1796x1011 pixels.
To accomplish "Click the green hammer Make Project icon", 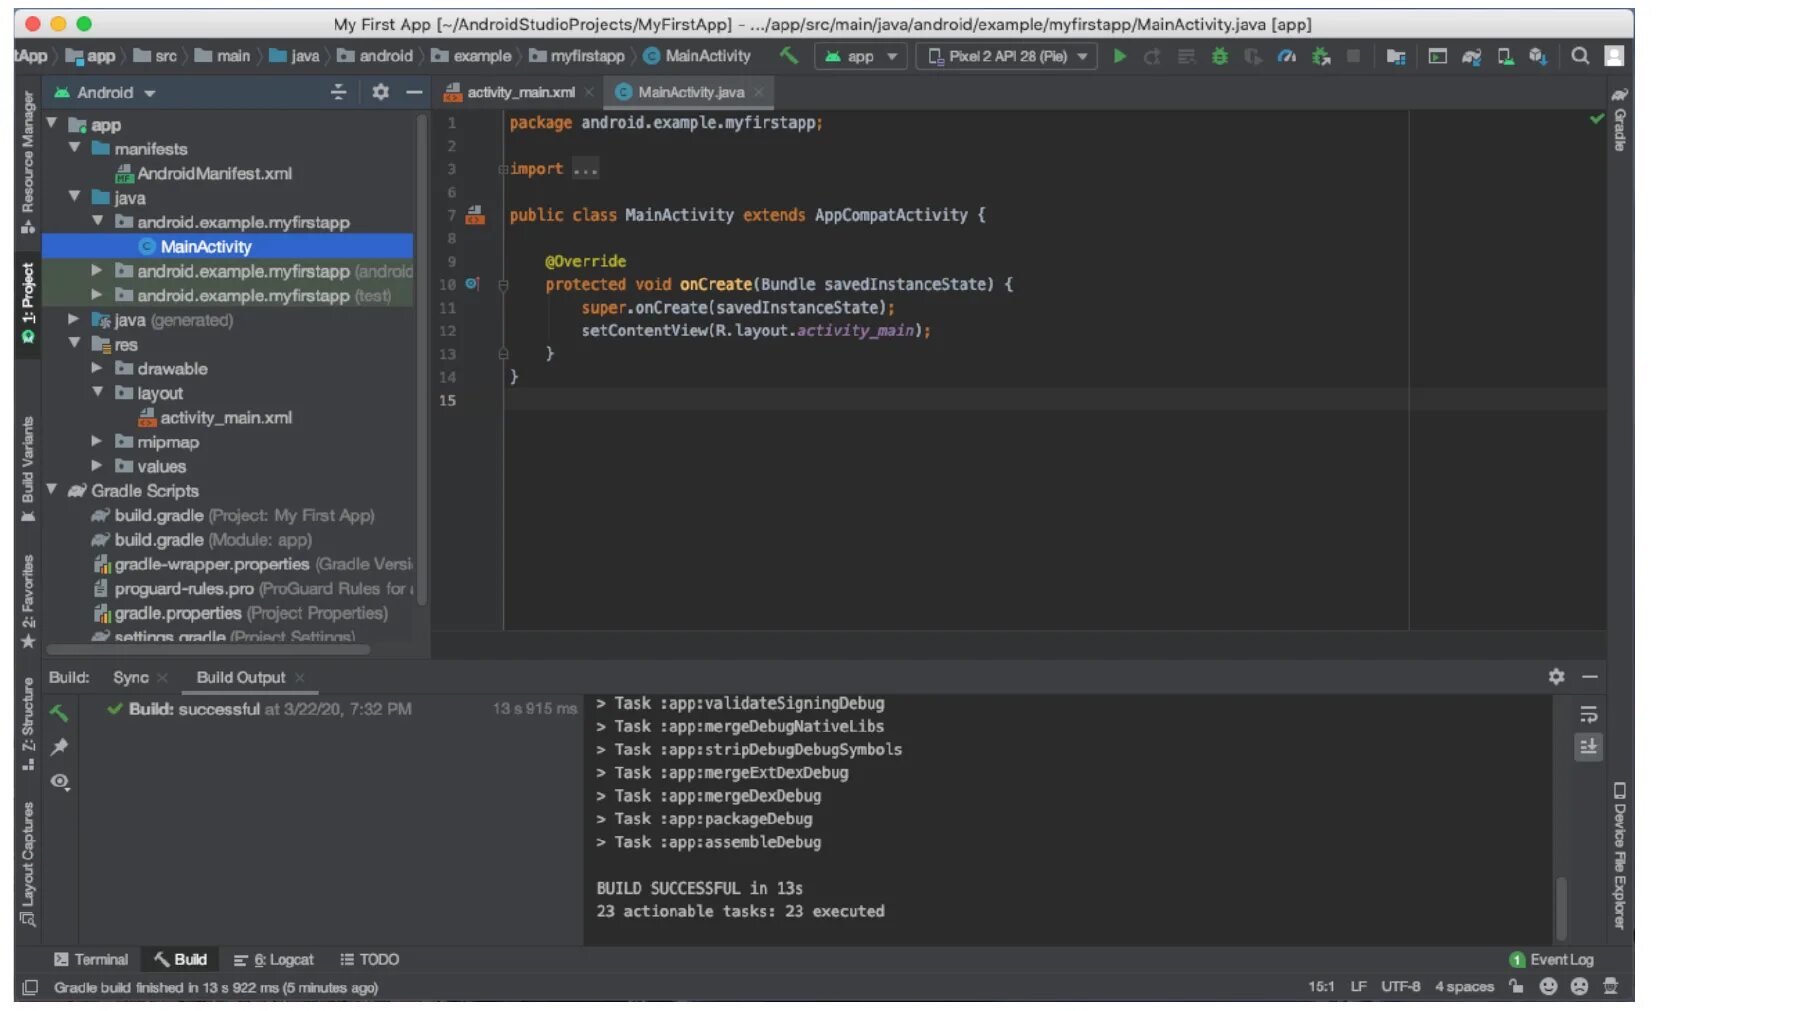I will coord(789,56).
